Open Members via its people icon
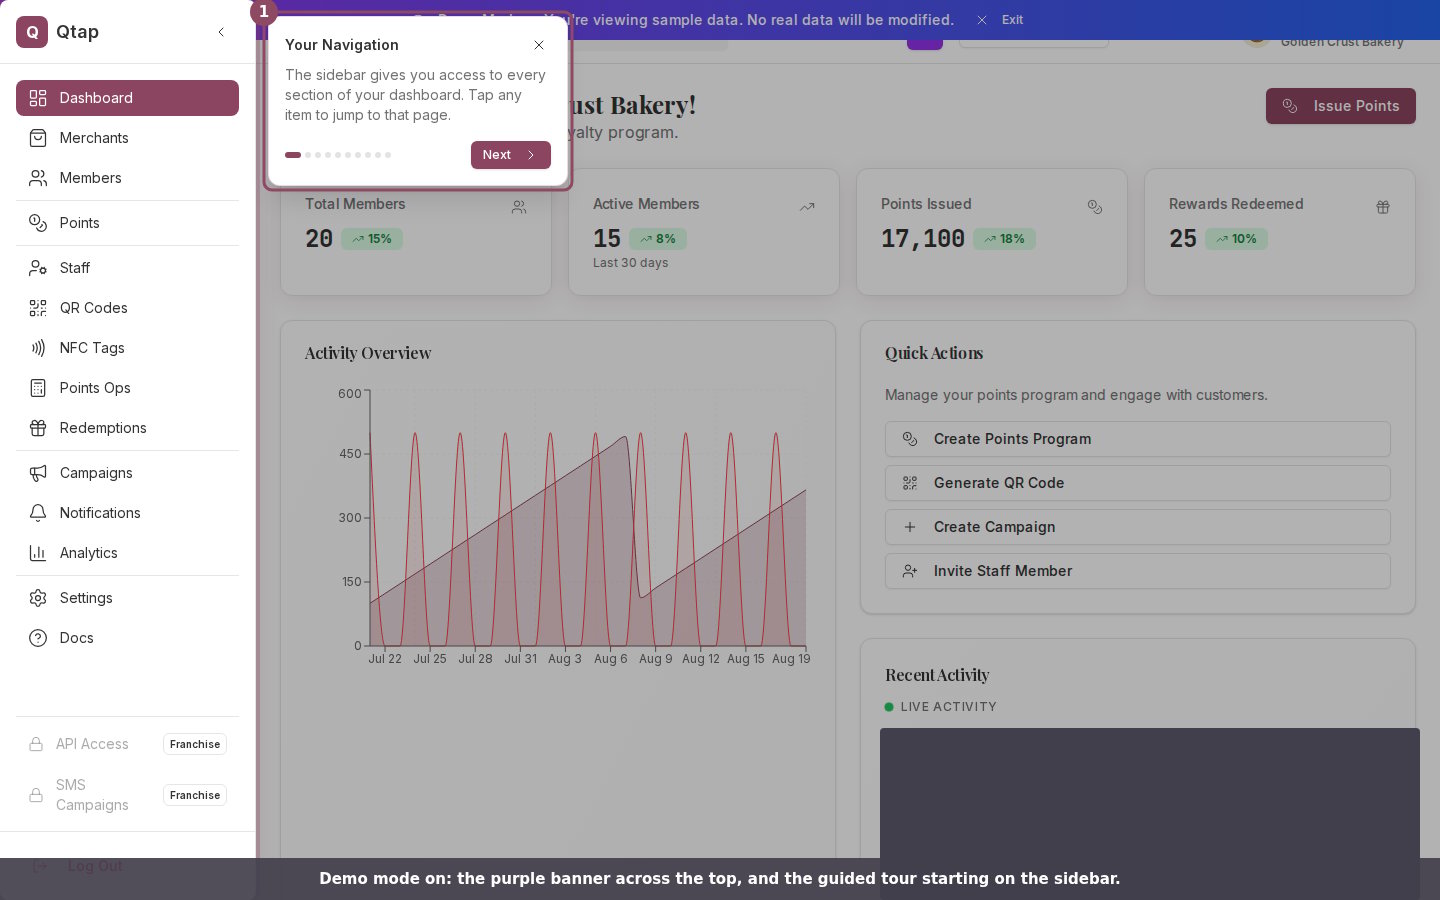Image resolution: width=1440 pixels, height=900 pixels. (38, 178)
